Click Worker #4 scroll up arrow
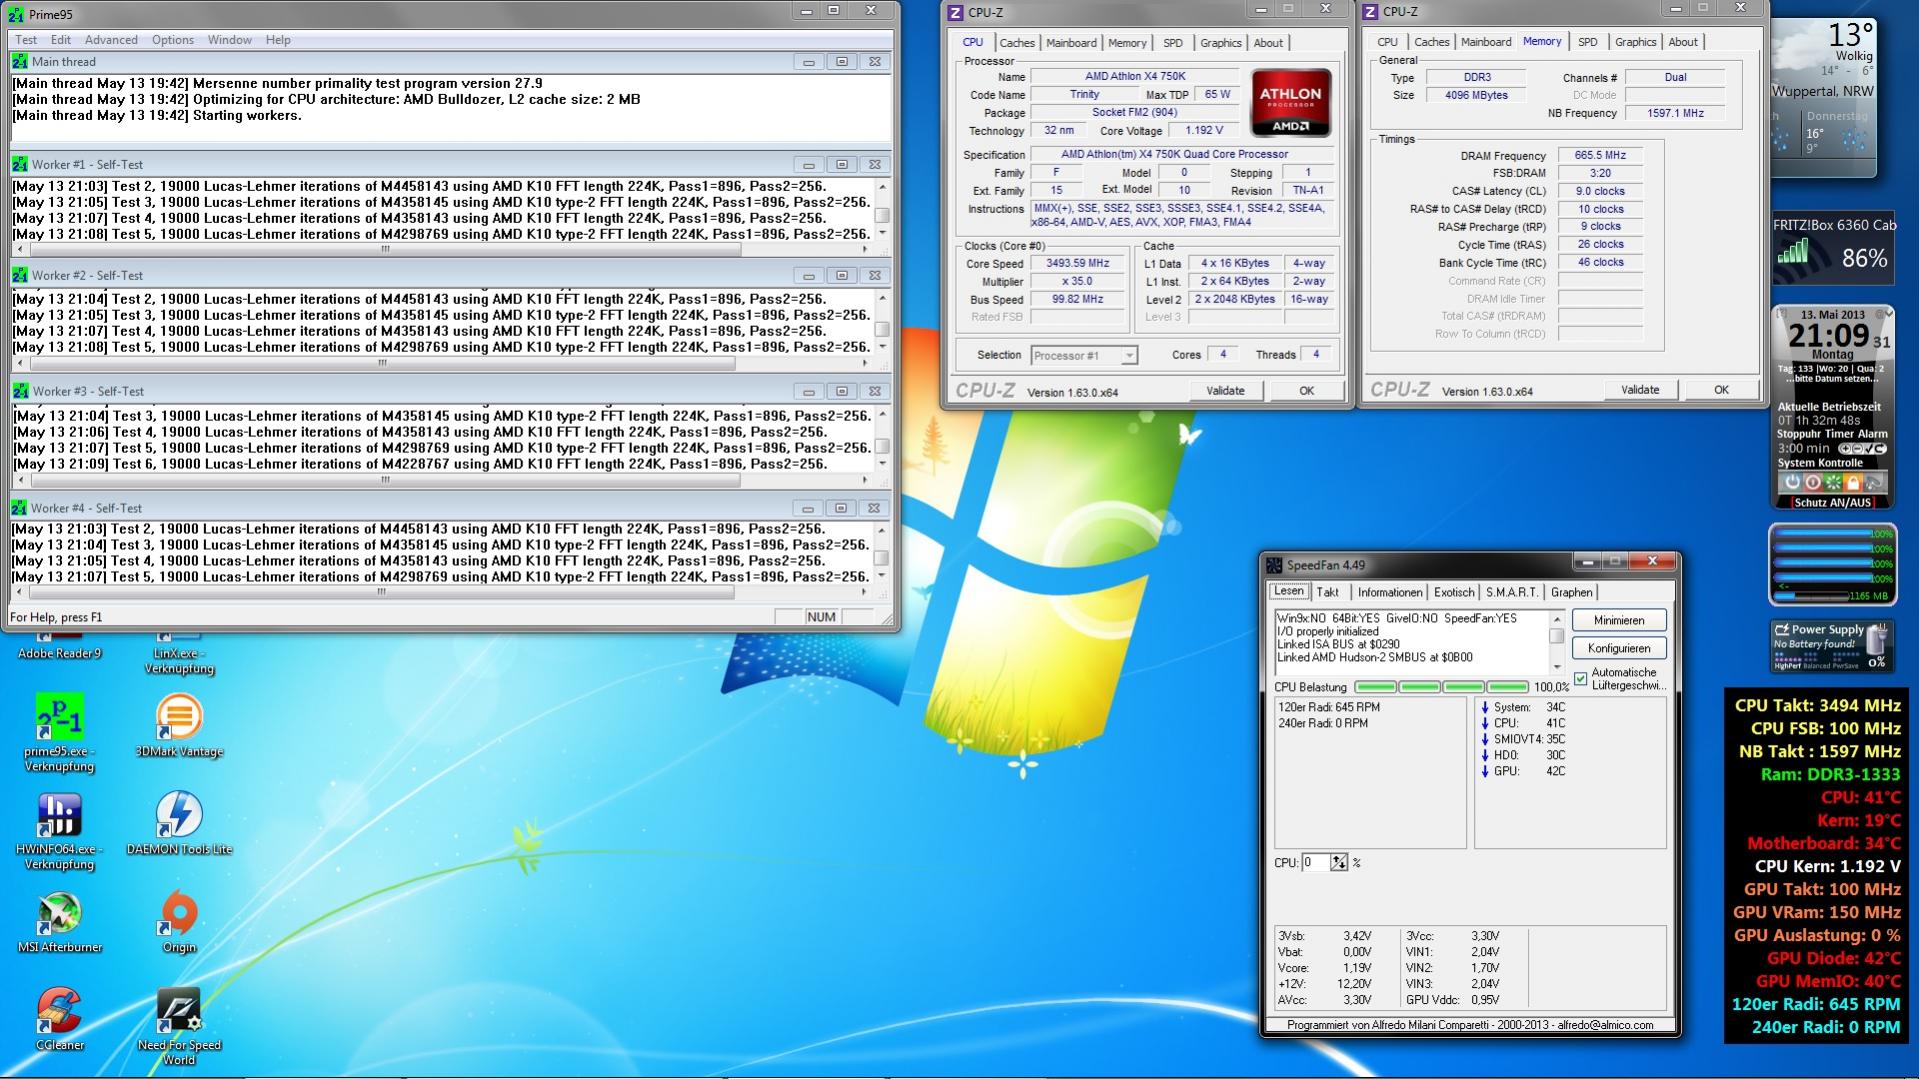The height and width of the screenshot is (1079, 1919). point(881,530)
